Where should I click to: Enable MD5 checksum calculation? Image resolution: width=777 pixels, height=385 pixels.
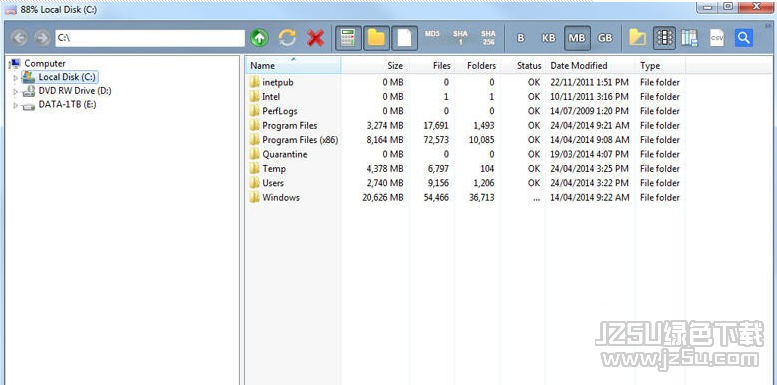432,34
